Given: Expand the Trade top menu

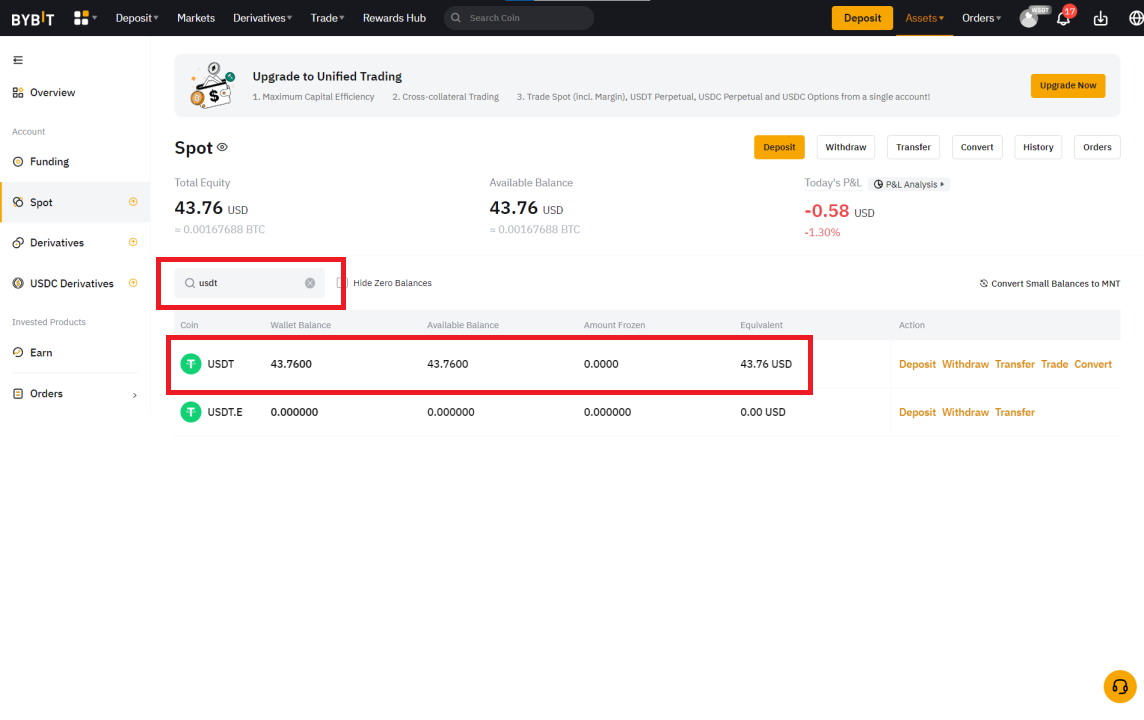Looking at the screenshot, I should point(327,18).
